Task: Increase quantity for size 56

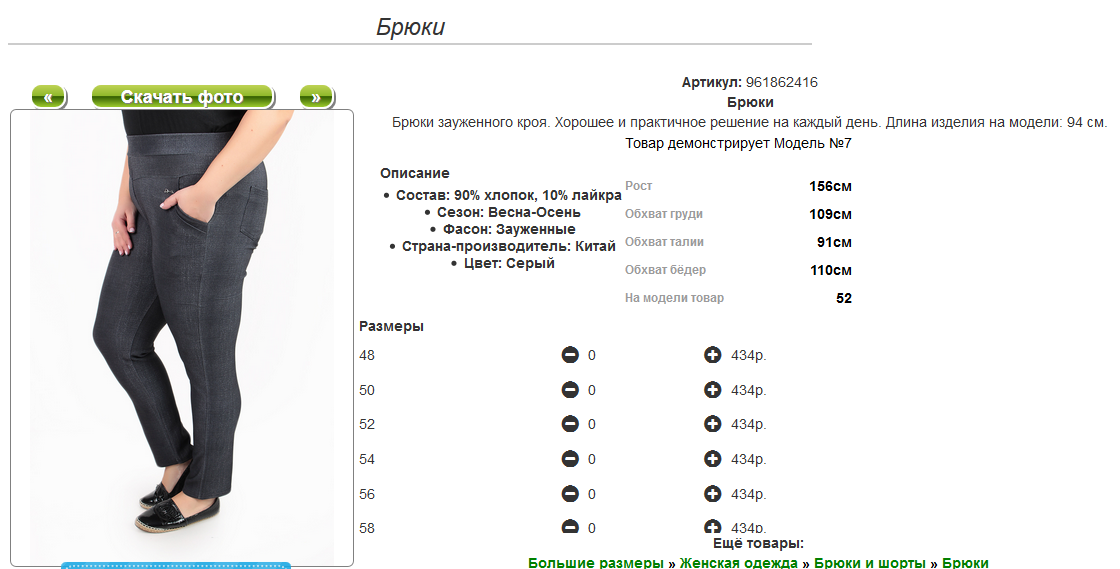Action: click(x=712, y=493)
